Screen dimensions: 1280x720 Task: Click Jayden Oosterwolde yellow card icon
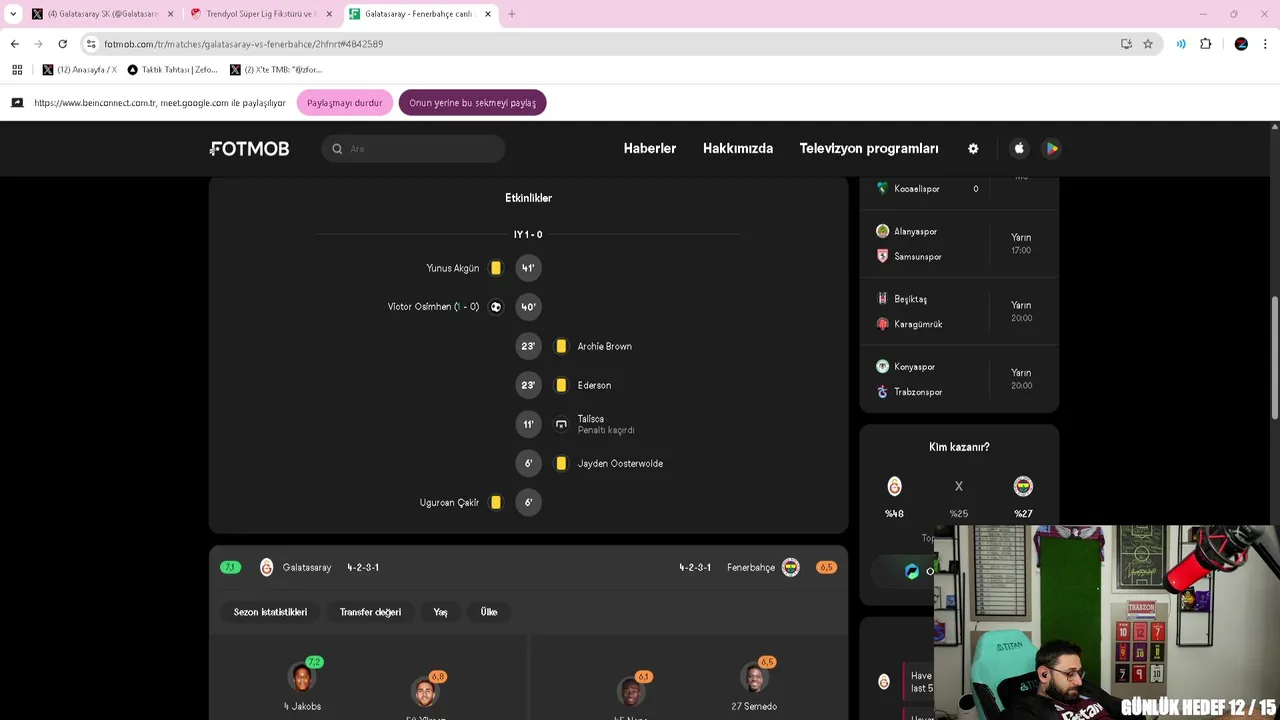click(561, 463)
